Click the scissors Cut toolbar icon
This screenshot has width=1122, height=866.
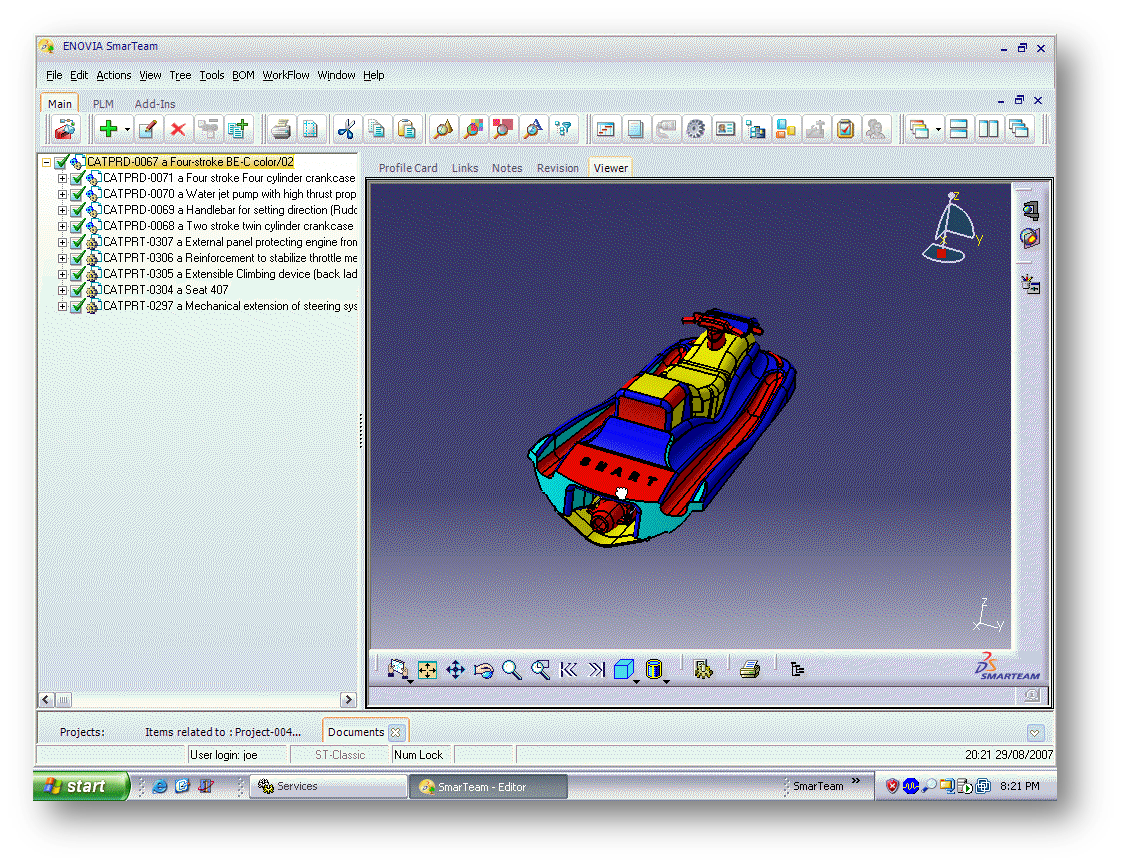coord(346,129)
